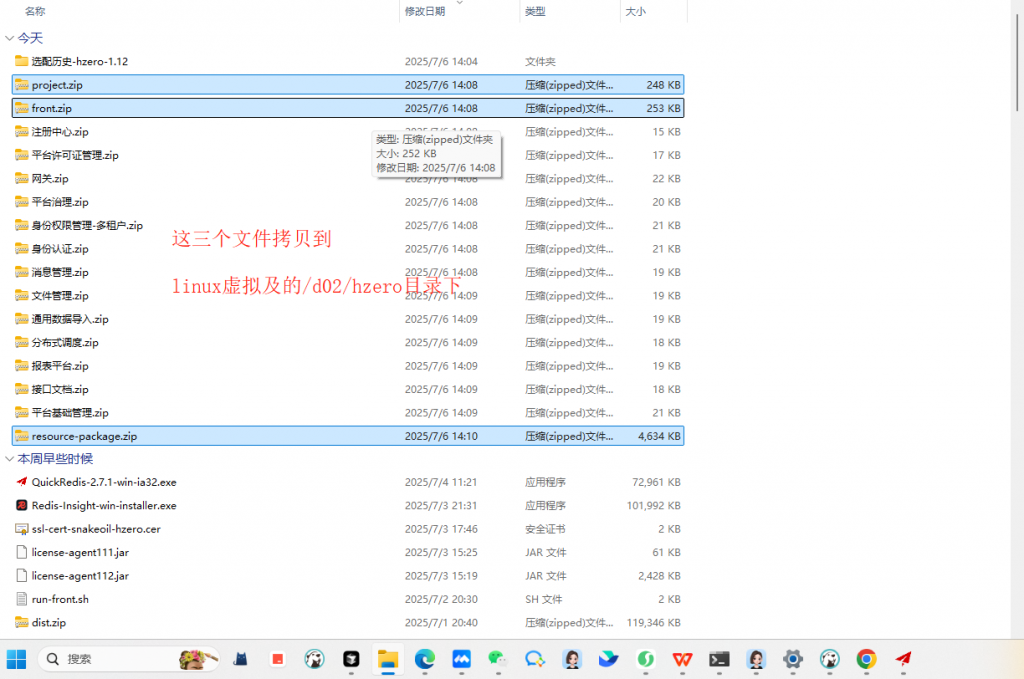
Task: Sort files by 名称 column header
Action: (35, 11)
